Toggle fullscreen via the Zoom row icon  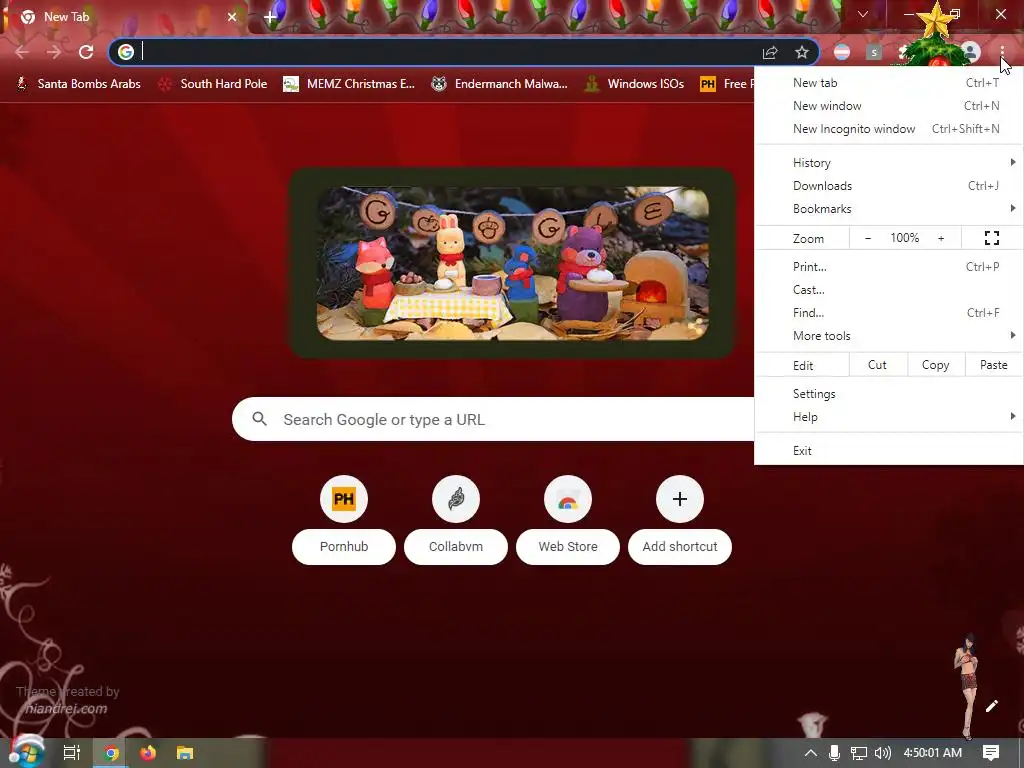pyautogui.click(x=991, y=238)
